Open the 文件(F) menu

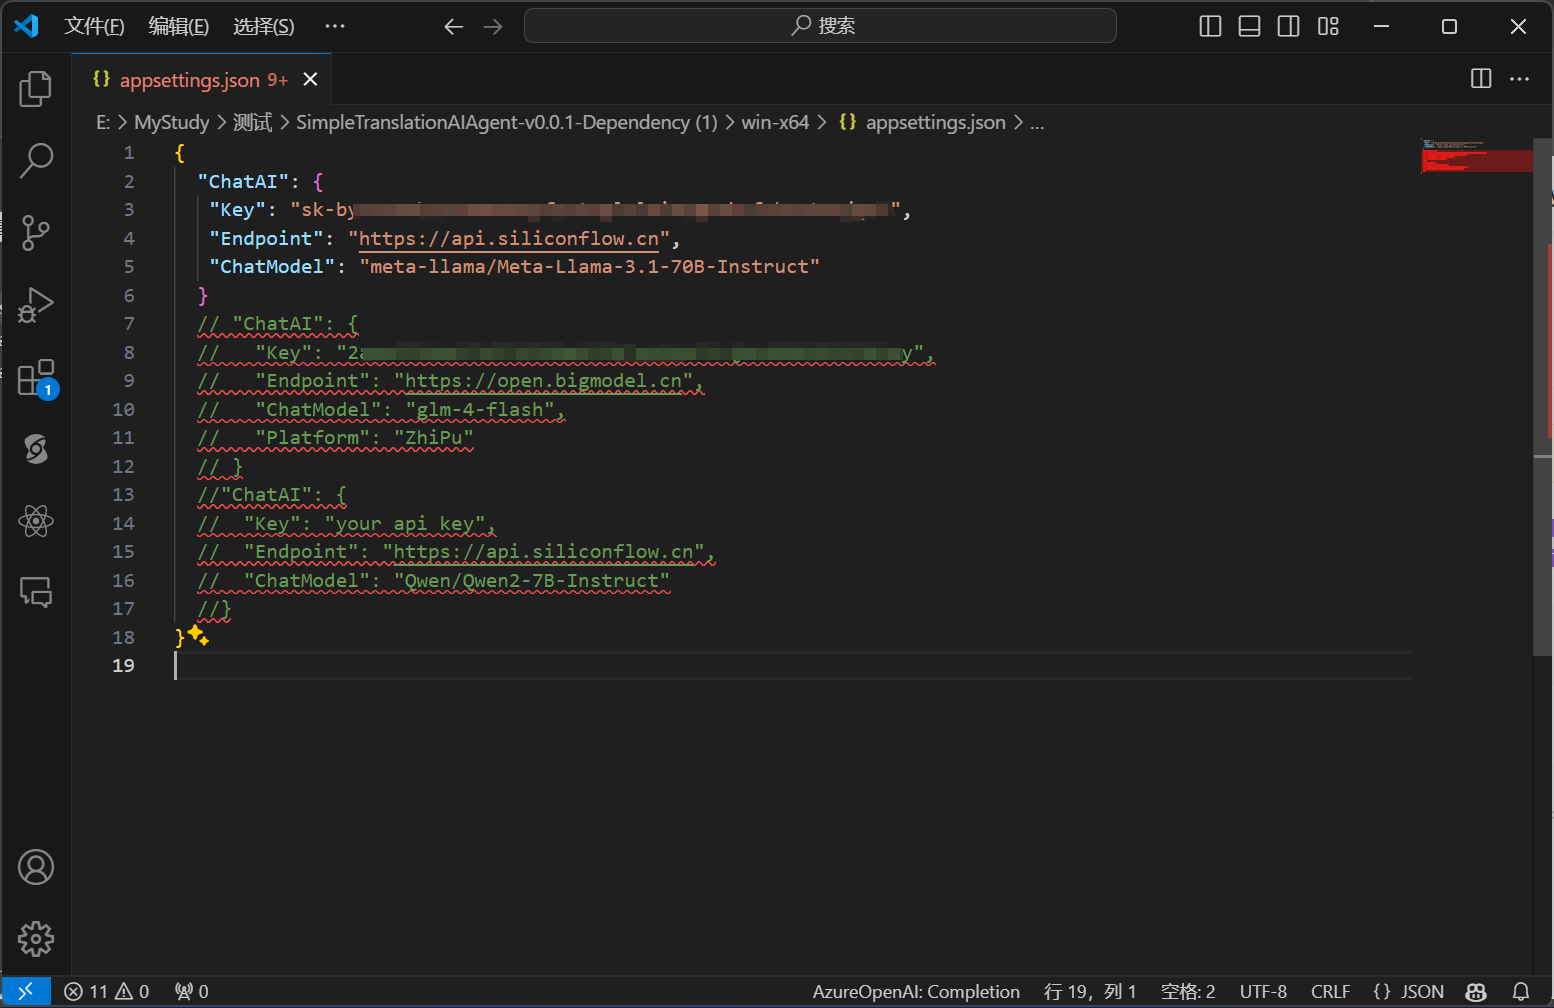pyautogui.click(x=94, y=27)
